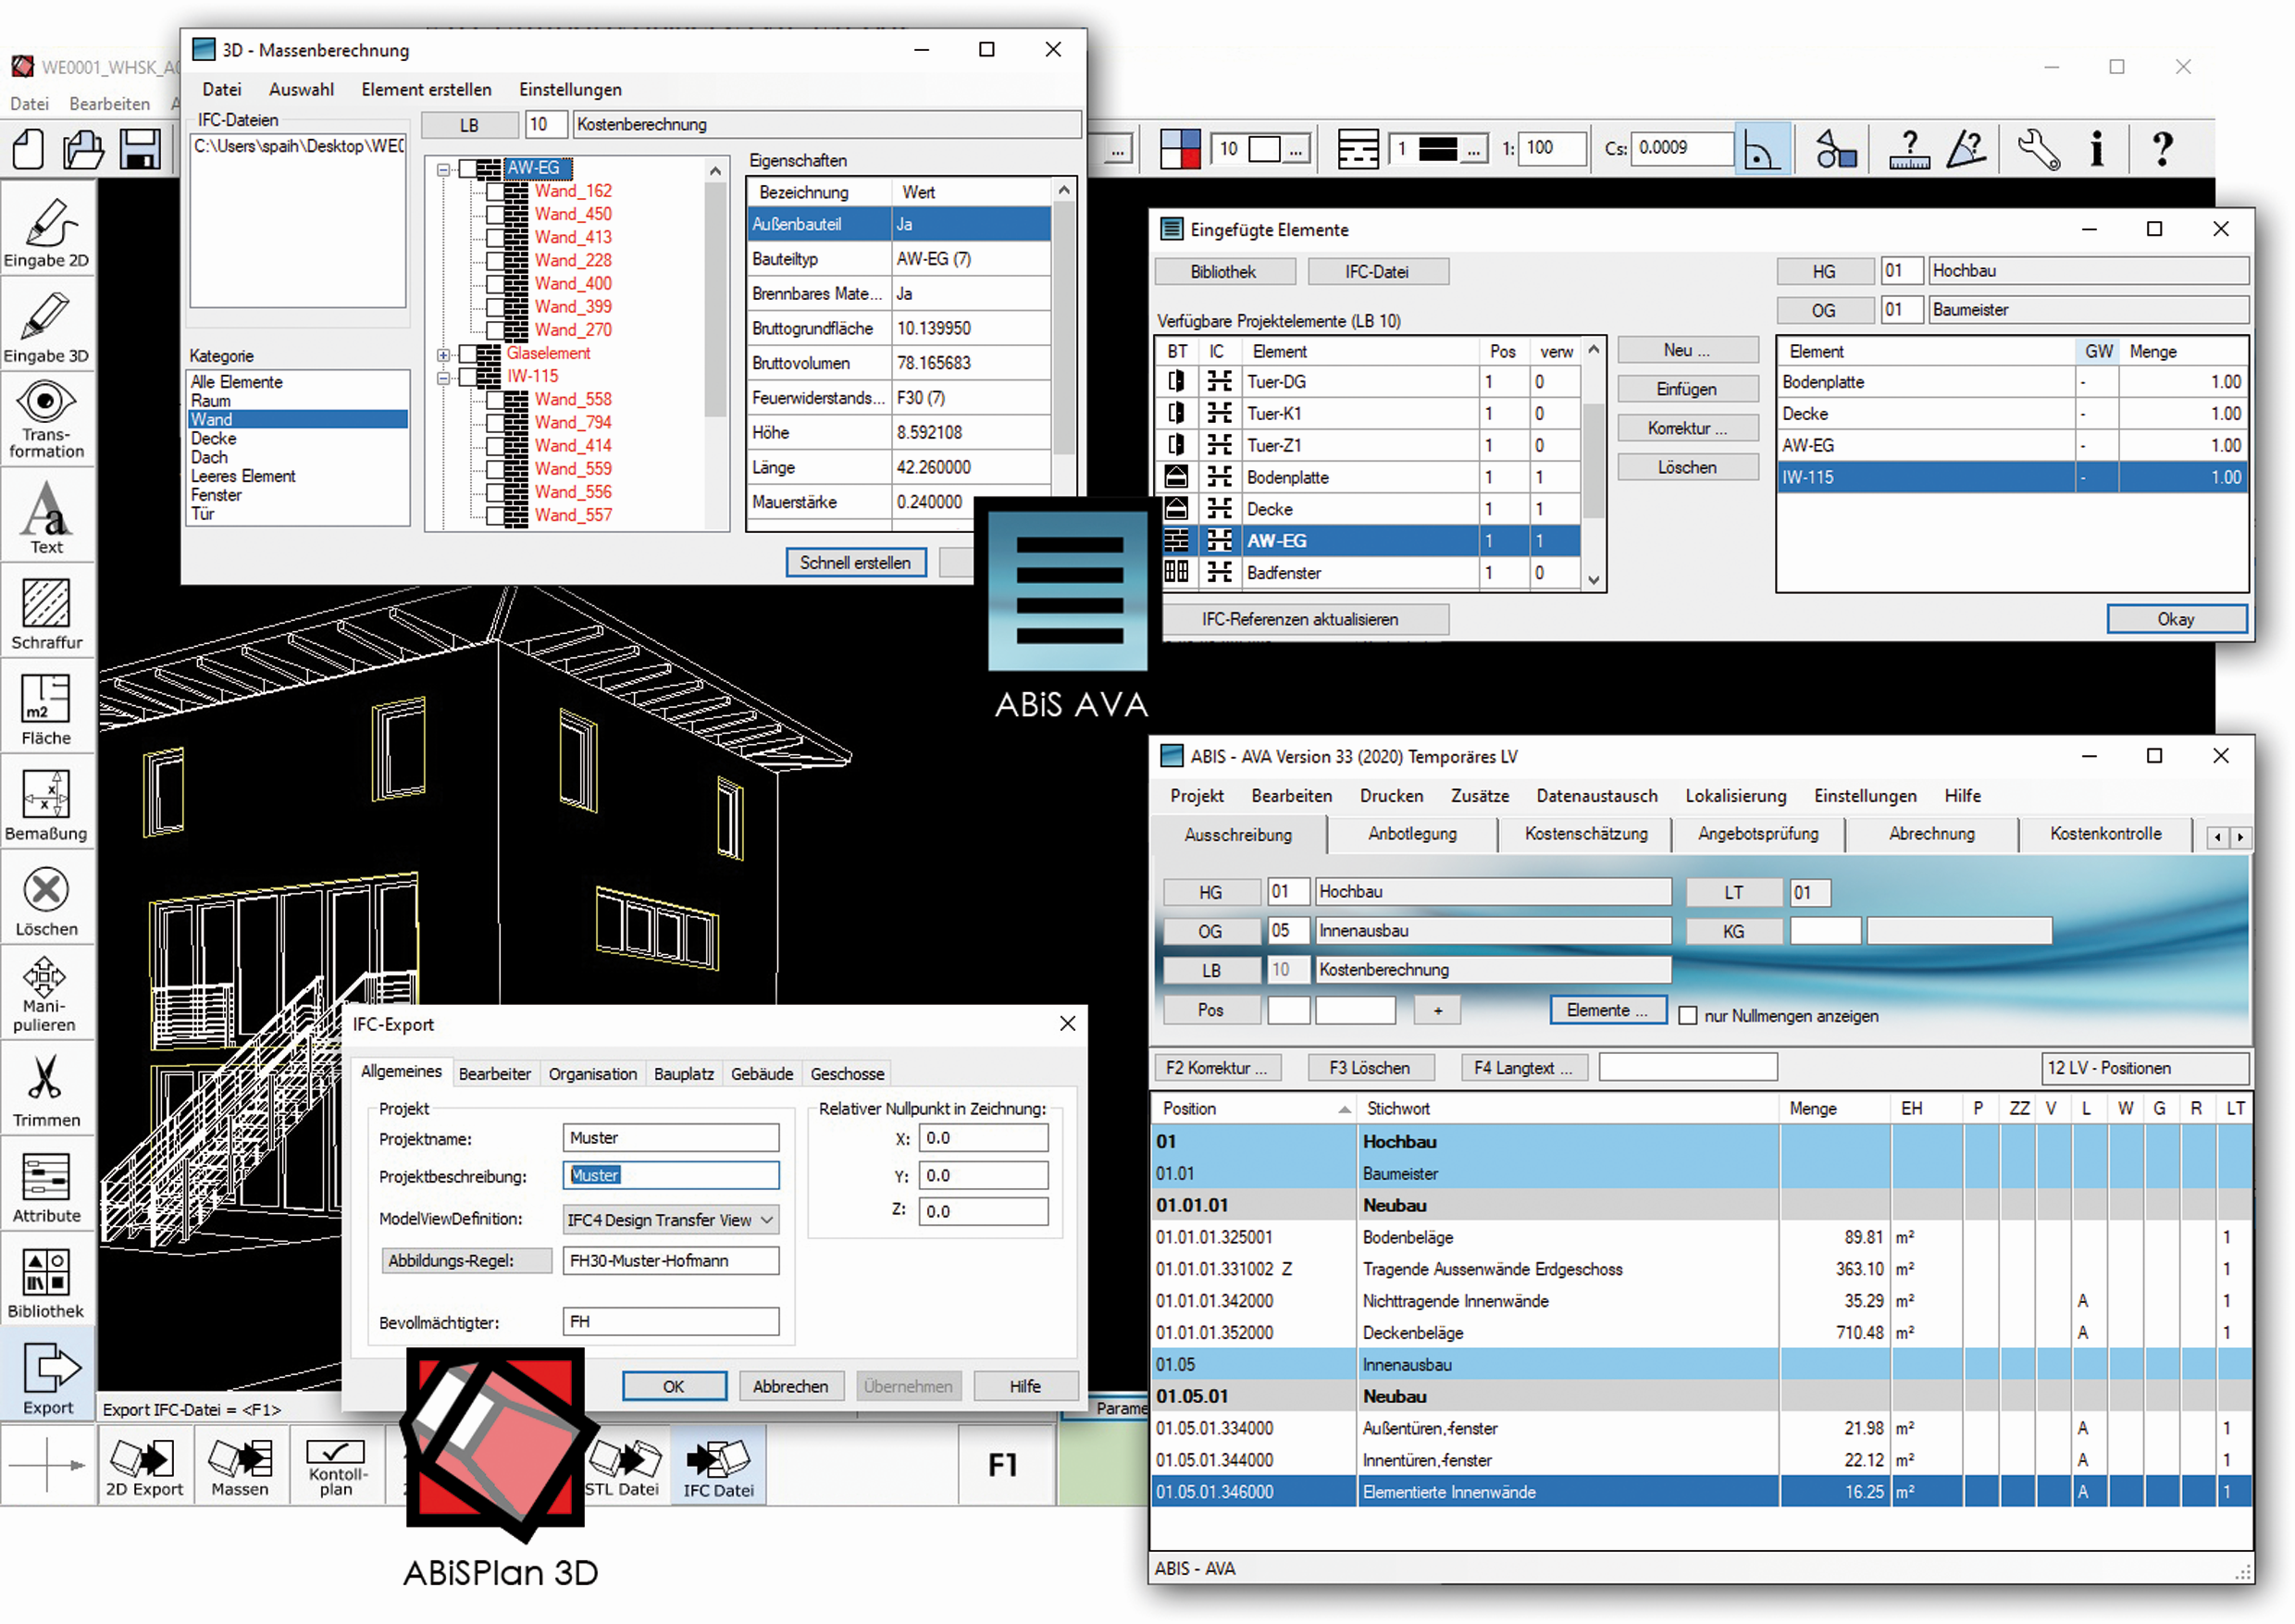Select 'Decke' in the Kategorie list
Viewport: 2295px width, 1624px height.
[x=297, y=439]
